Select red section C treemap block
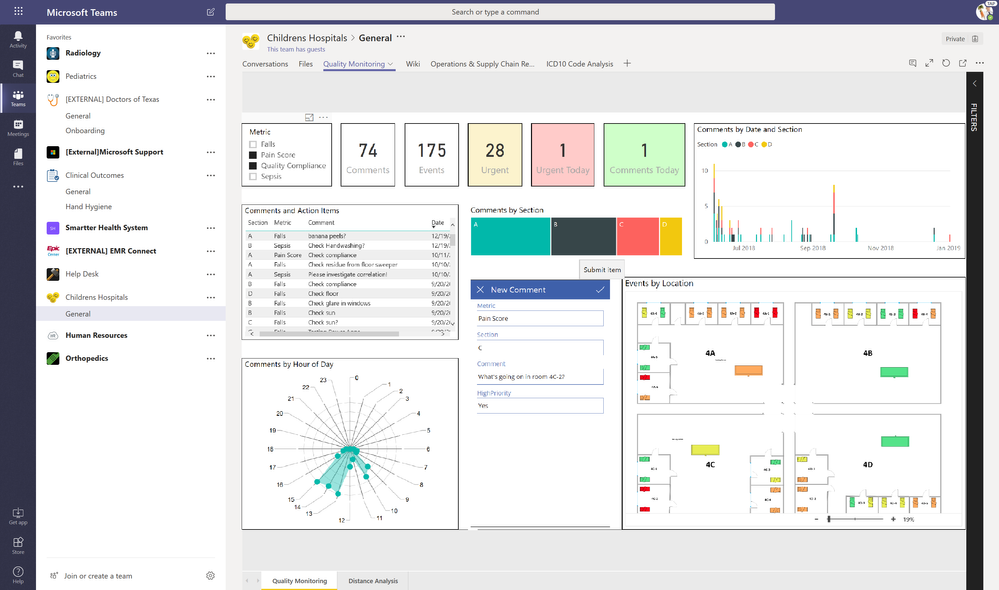The image size is (999, 590). coord(638,236)
